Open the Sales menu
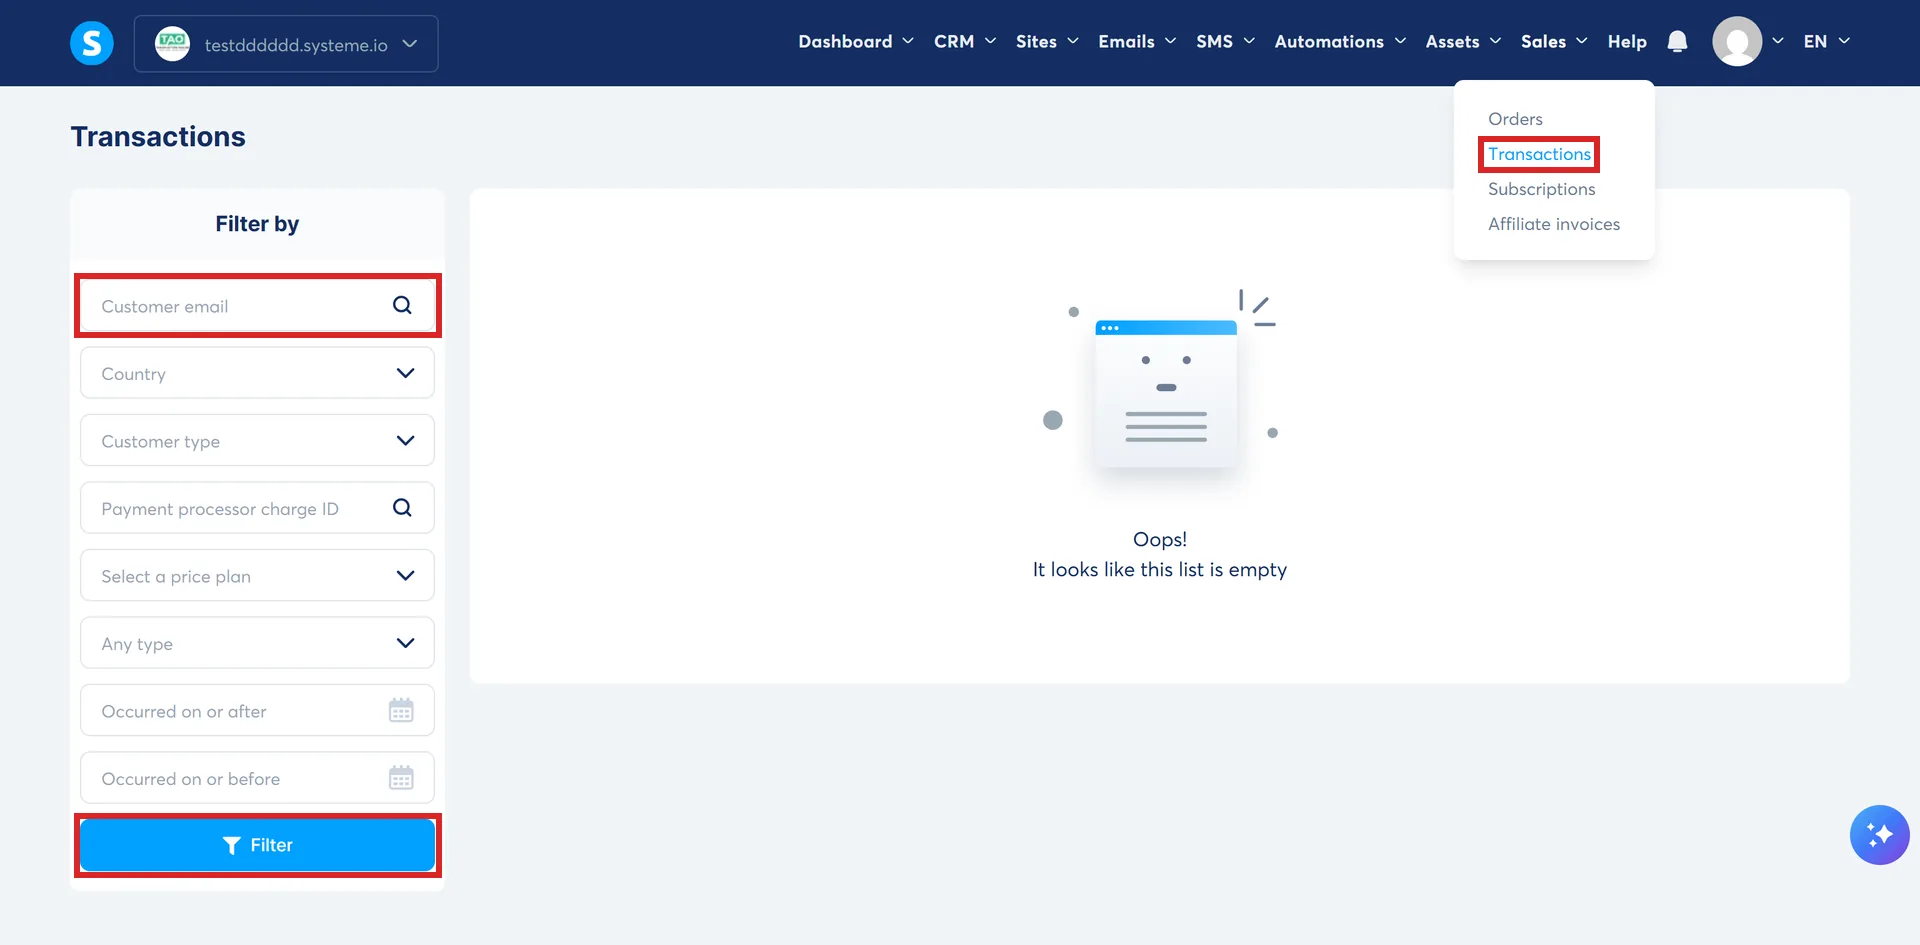 click(1554, 41)
